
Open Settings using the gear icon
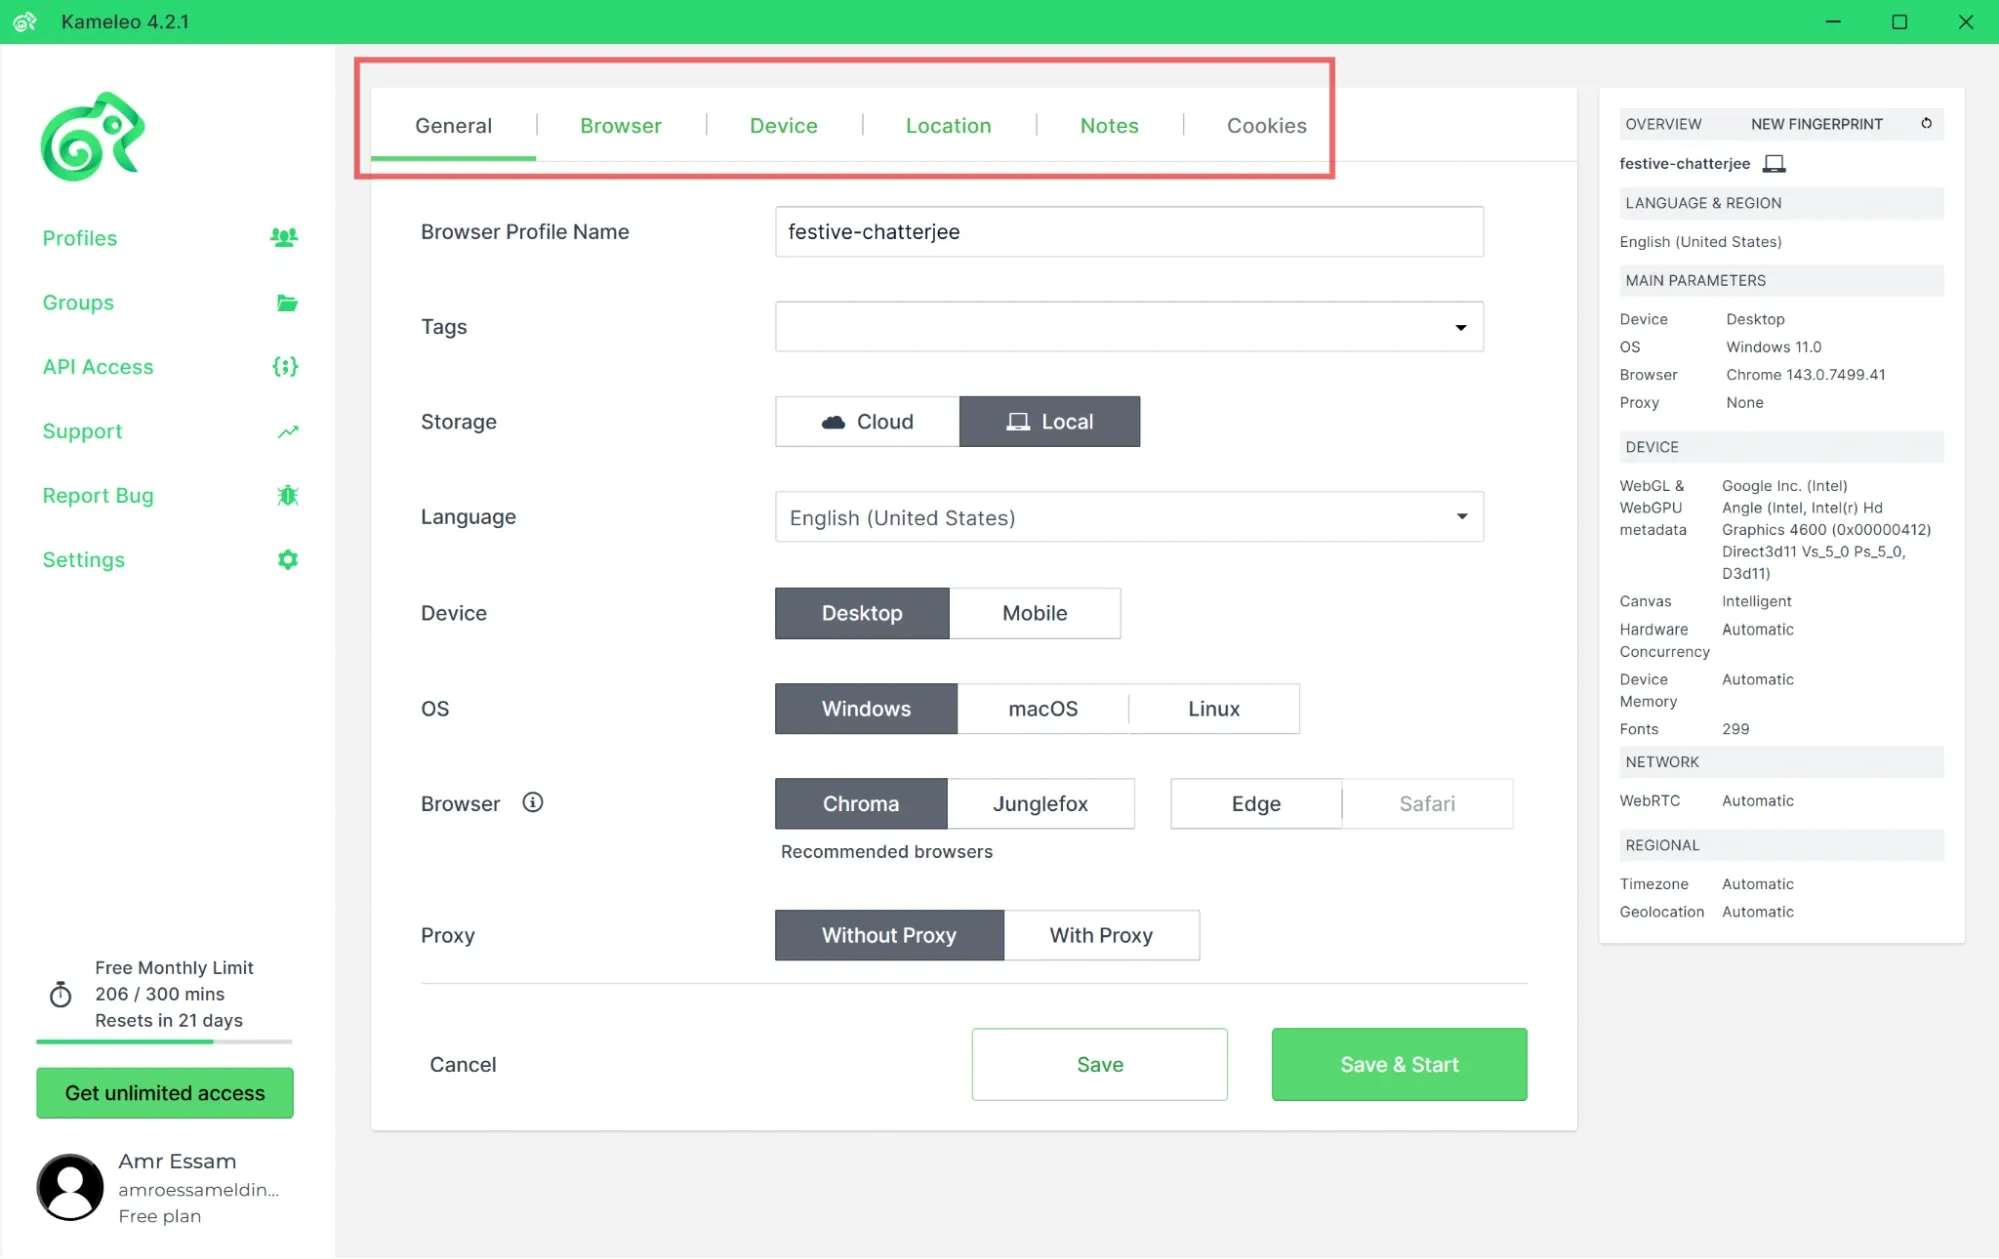(286, 559)
